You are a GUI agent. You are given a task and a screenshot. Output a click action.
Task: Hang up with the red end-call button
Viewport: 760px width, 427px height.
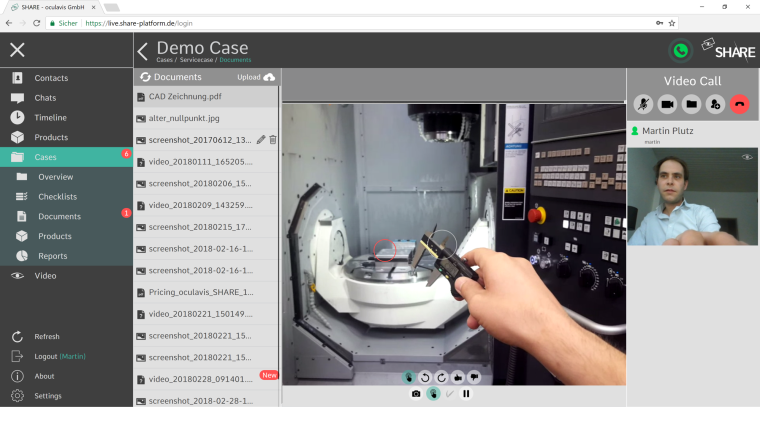(739, 104)
